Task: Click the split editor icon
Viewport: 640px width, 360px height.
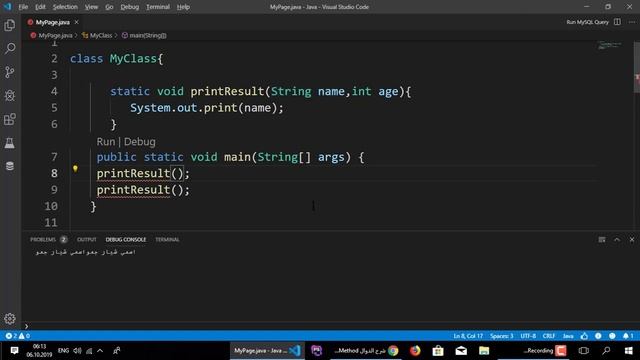Action: (617, 22)
